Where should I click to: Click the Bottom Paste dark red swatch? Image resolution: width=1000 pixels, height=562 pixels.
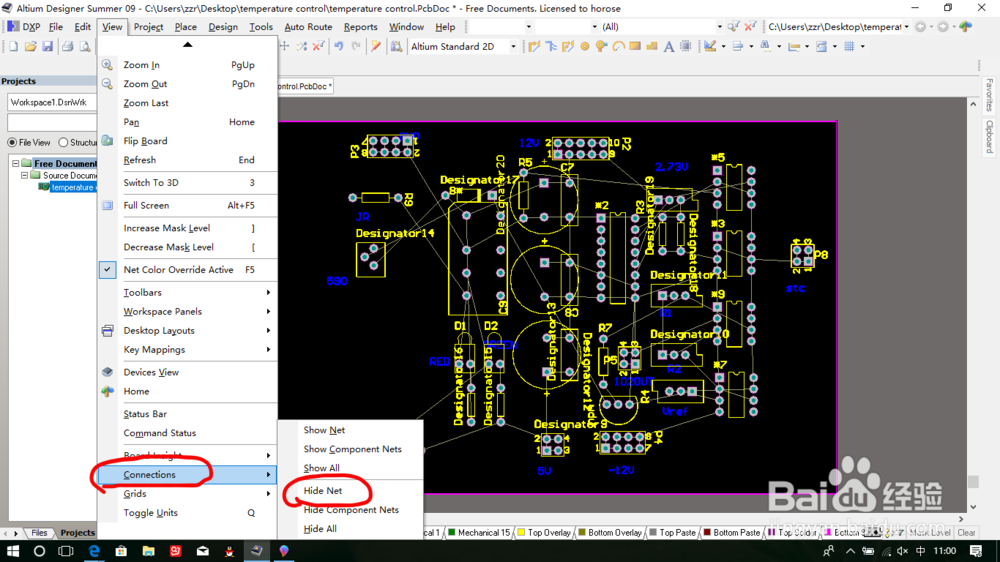point(707,533)
